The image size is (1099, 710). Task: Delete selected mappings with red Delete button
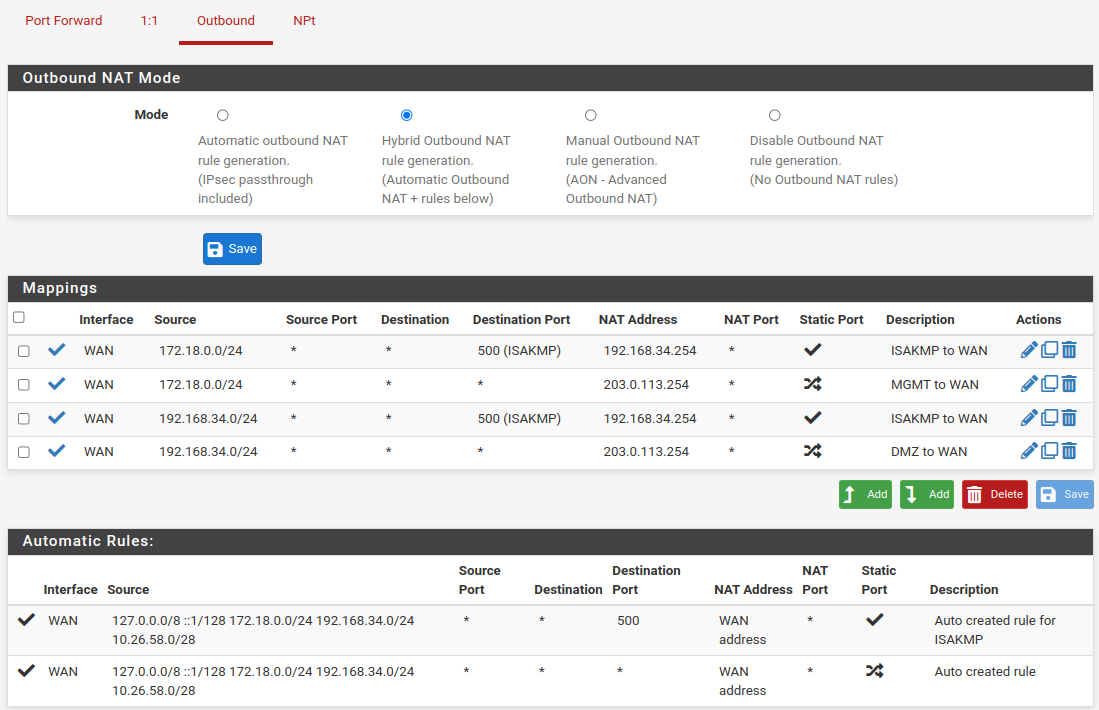[995, 494]
